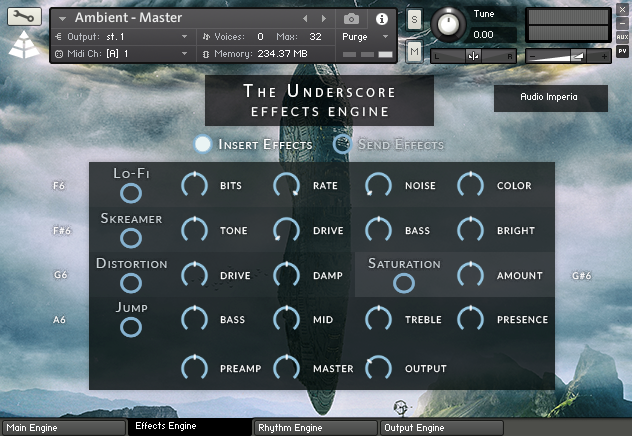This screenshot has height=436, width=632.
Task: Click the Lo-Fi NOISE knob
Action: click(x=378, y=185)
